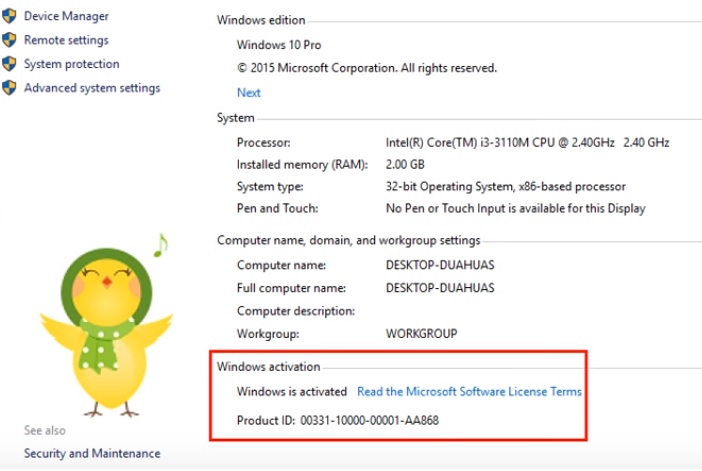Click the 'Workgroup:' label
The image size is (702, 471).
[268, 334]
